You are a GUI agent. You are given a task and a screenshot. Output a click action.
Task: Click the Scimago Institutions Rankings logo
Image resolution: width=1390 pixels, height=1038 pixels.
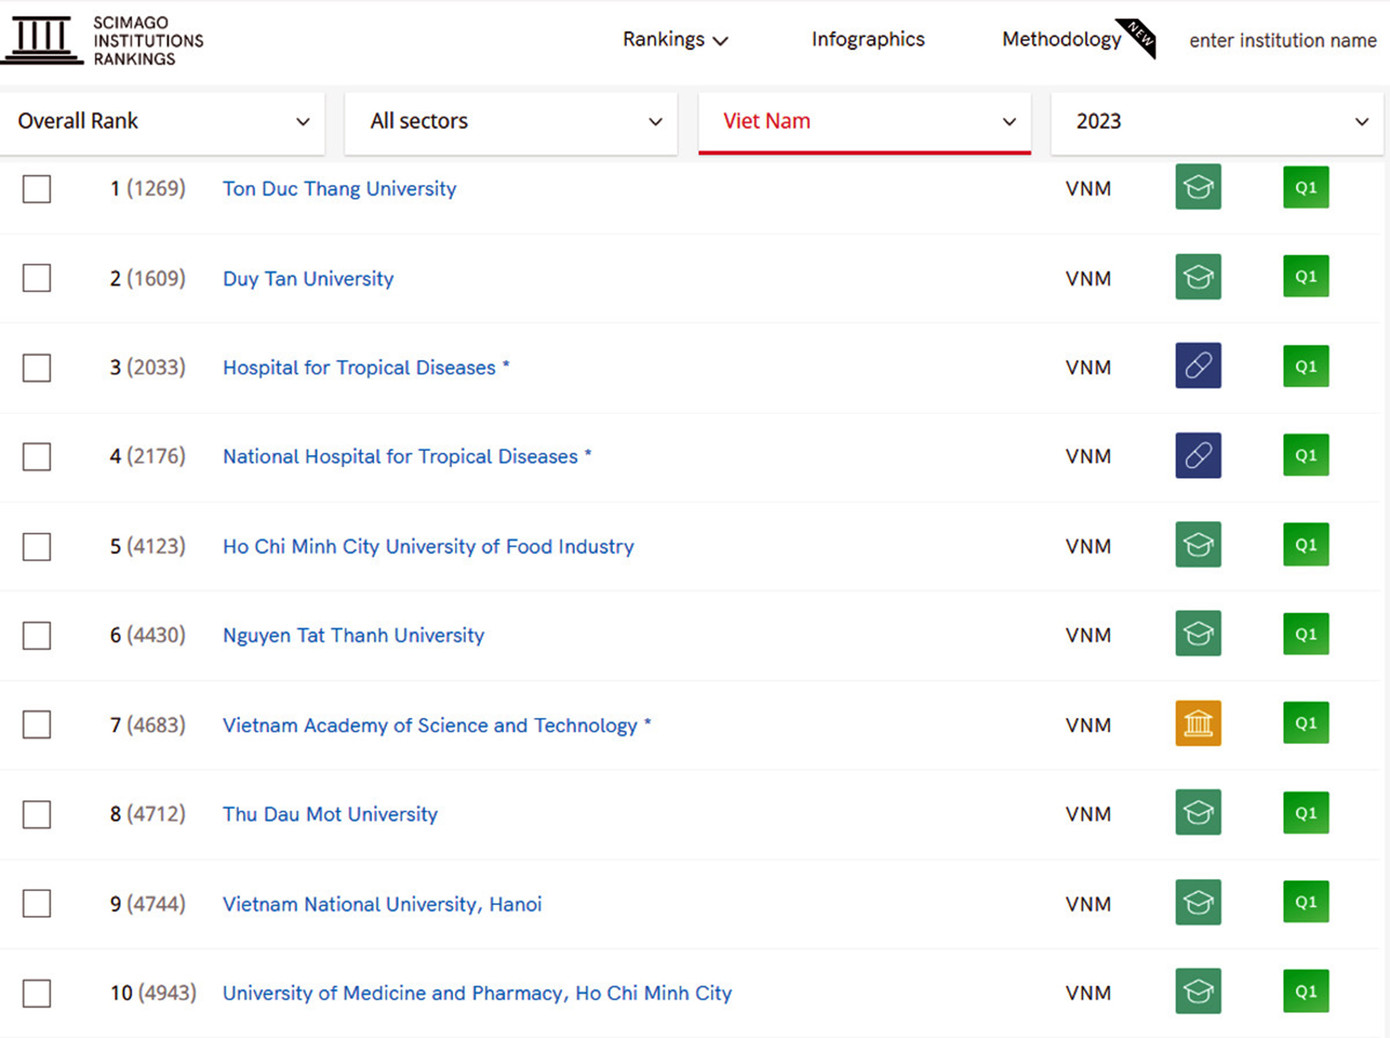pyautogui.click(x=103, y=39)
